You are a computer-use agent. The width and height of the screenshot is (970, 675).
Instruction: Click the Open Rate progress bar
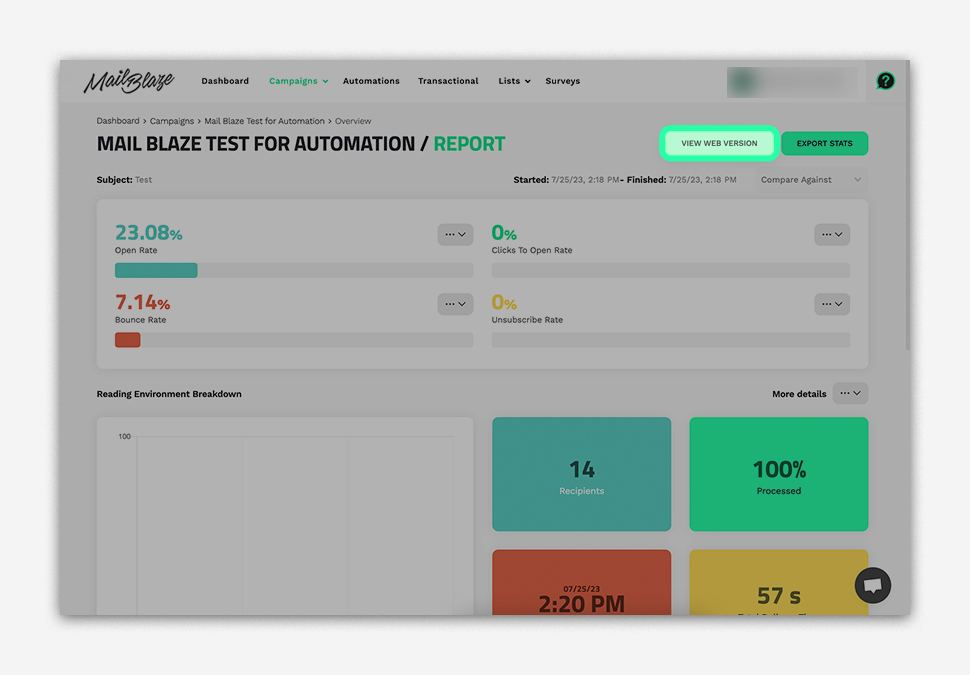[x=294, y=270]
